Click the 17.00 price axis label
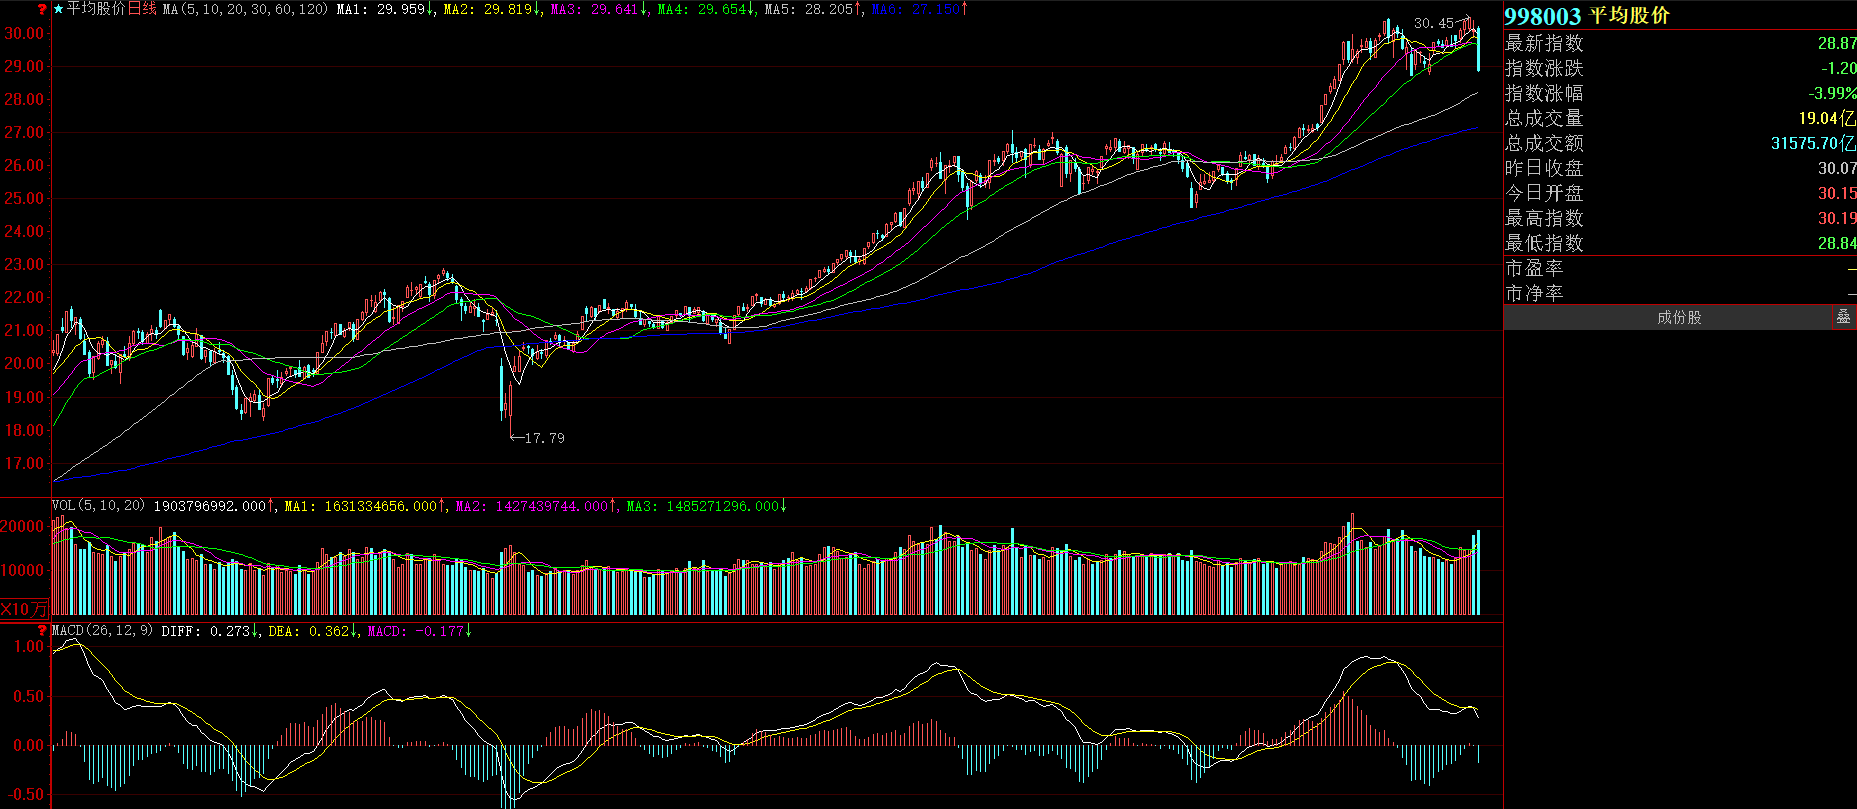1857x809 pixels. [24, 463]
